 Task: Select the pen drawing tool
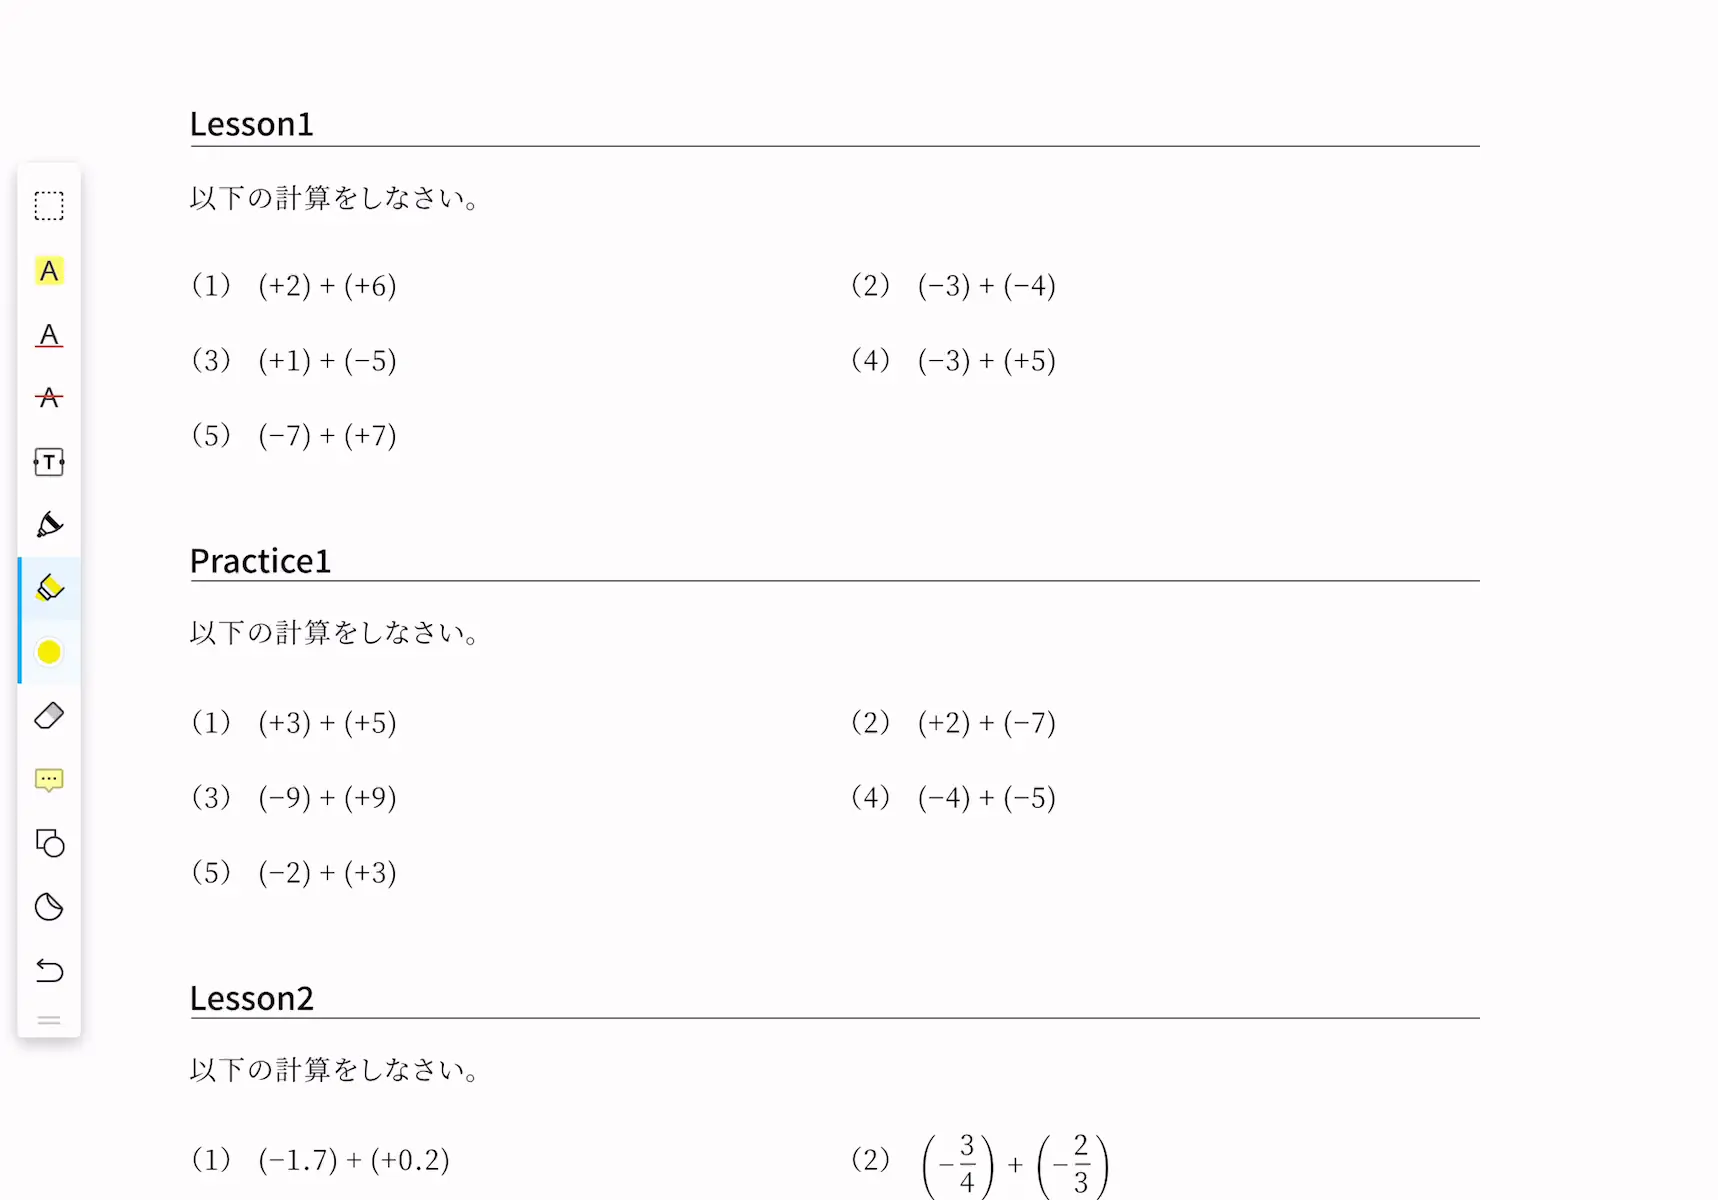coord(49,525)
